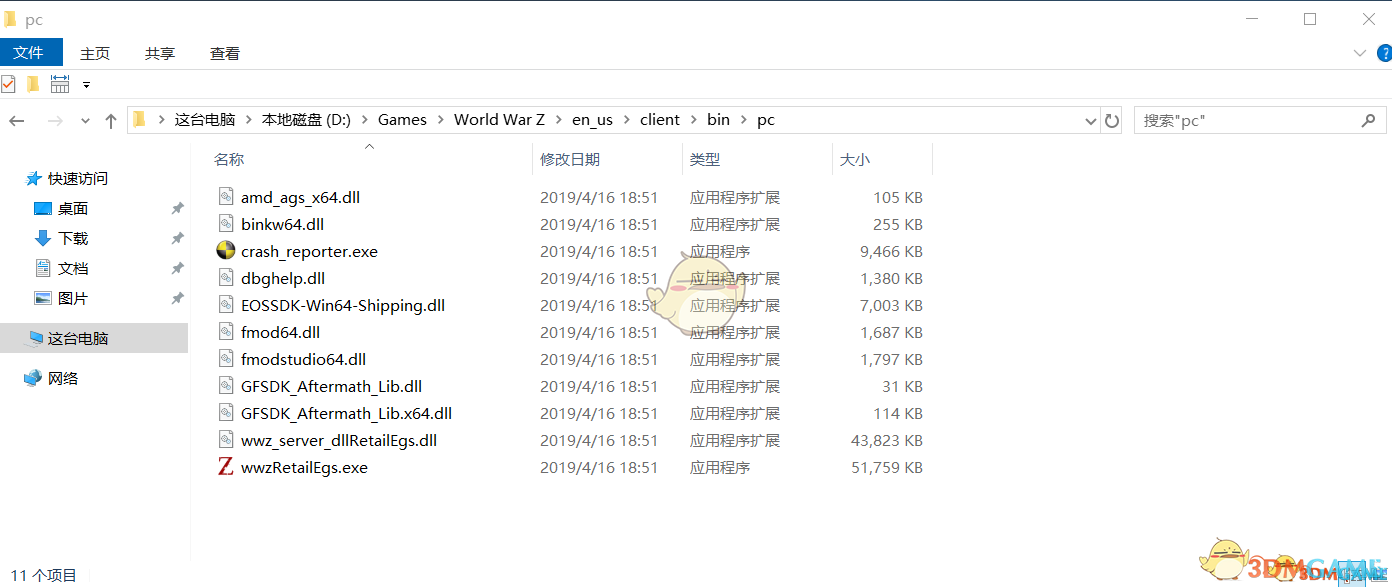
Task: Open 桌面 in the navigation pane
Action: pyautogui.click(x=73, y=209)
